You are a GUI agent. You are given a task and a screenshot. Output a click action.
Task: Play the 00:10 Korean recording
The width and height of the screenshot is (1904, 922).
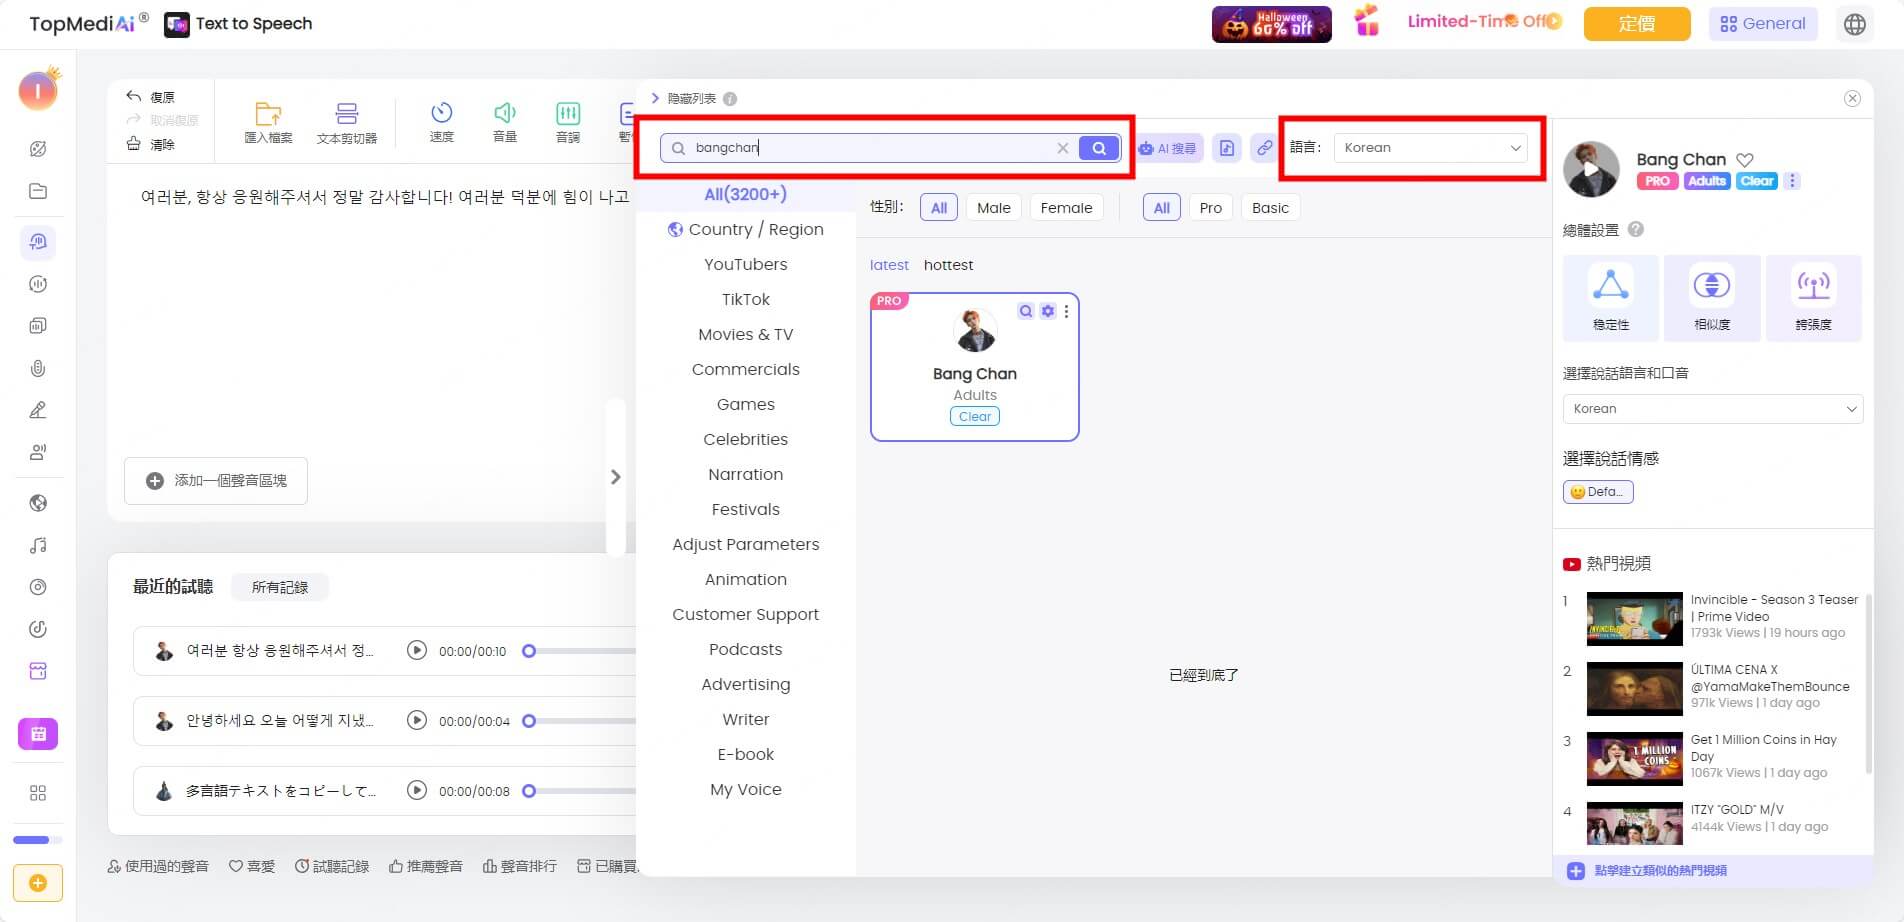point(417,651)
